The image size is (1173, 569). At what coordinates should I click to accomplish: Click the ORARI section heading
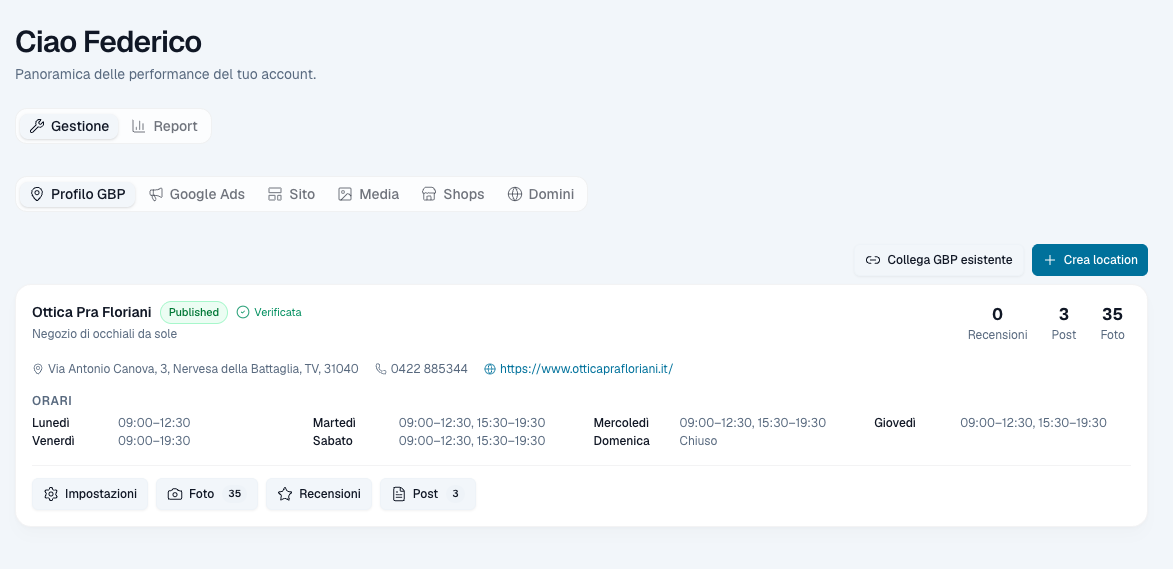52,402
